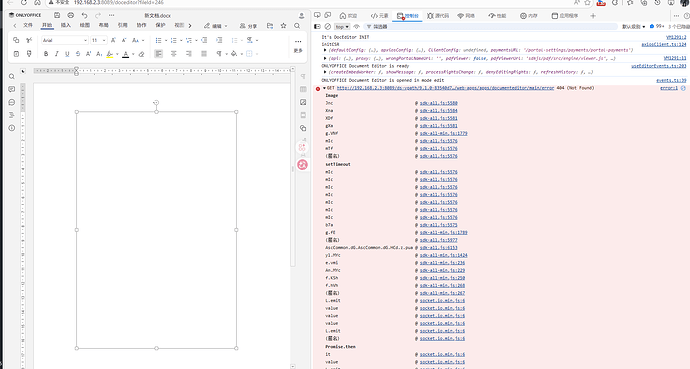Open the bullet list dropdown arrow
The height and width of the screenshot is (369, 690).
point(166,40)
